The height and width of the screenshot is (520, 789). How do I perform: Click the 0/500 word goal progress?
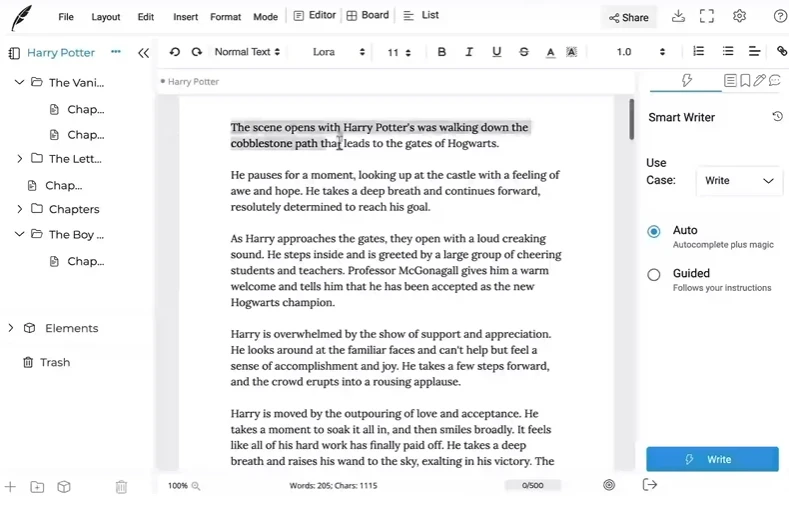[x=532, y=485]
